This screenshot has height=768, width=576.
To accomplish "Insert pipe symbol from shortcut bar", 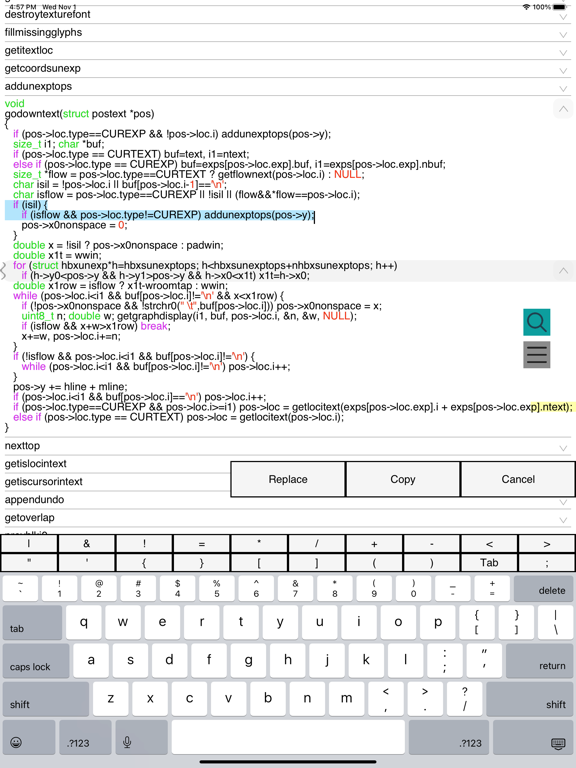I will [29, 544].
